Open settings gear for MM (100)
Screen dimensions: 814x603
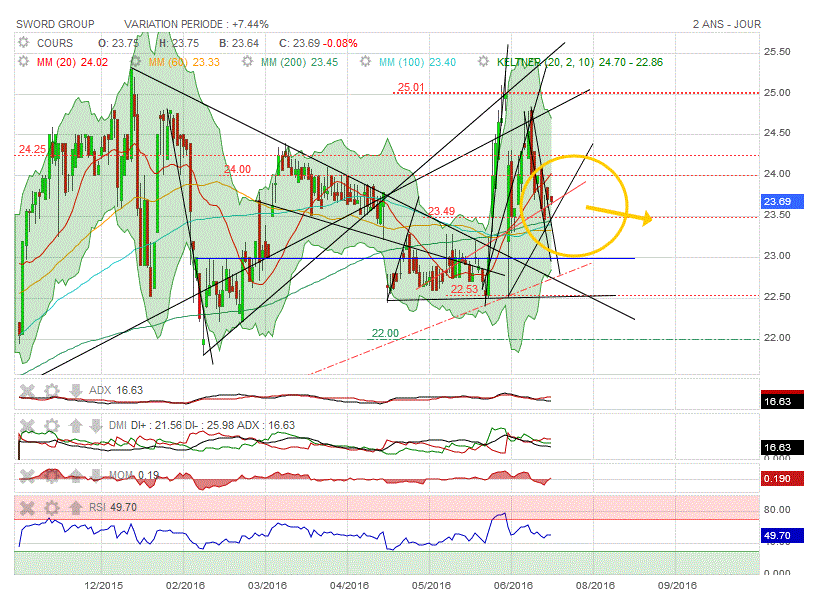tap(365, 62)
